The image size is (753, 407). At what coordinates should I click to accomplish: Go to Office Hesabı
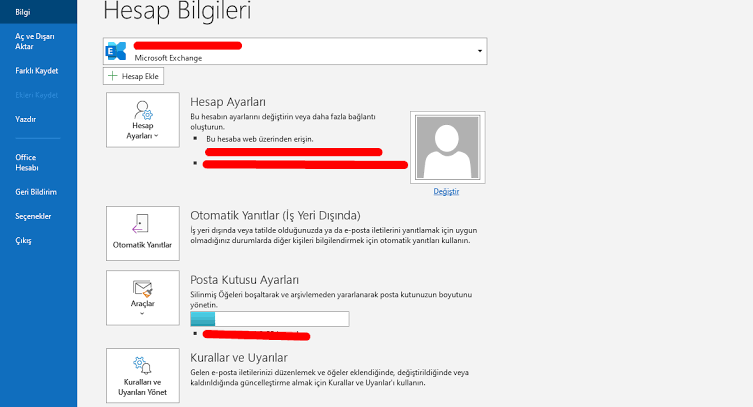click(x=27, y=162)
